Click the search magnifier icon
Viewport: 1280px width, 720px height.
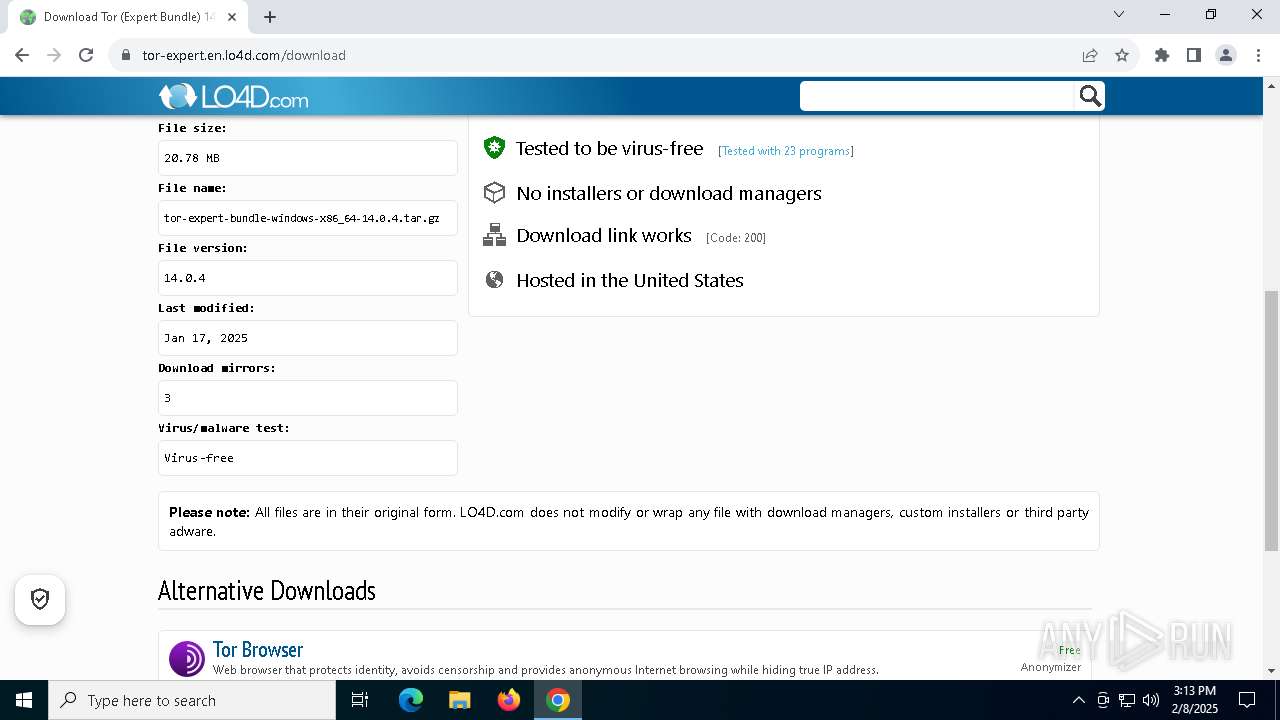pos(1090,96)
